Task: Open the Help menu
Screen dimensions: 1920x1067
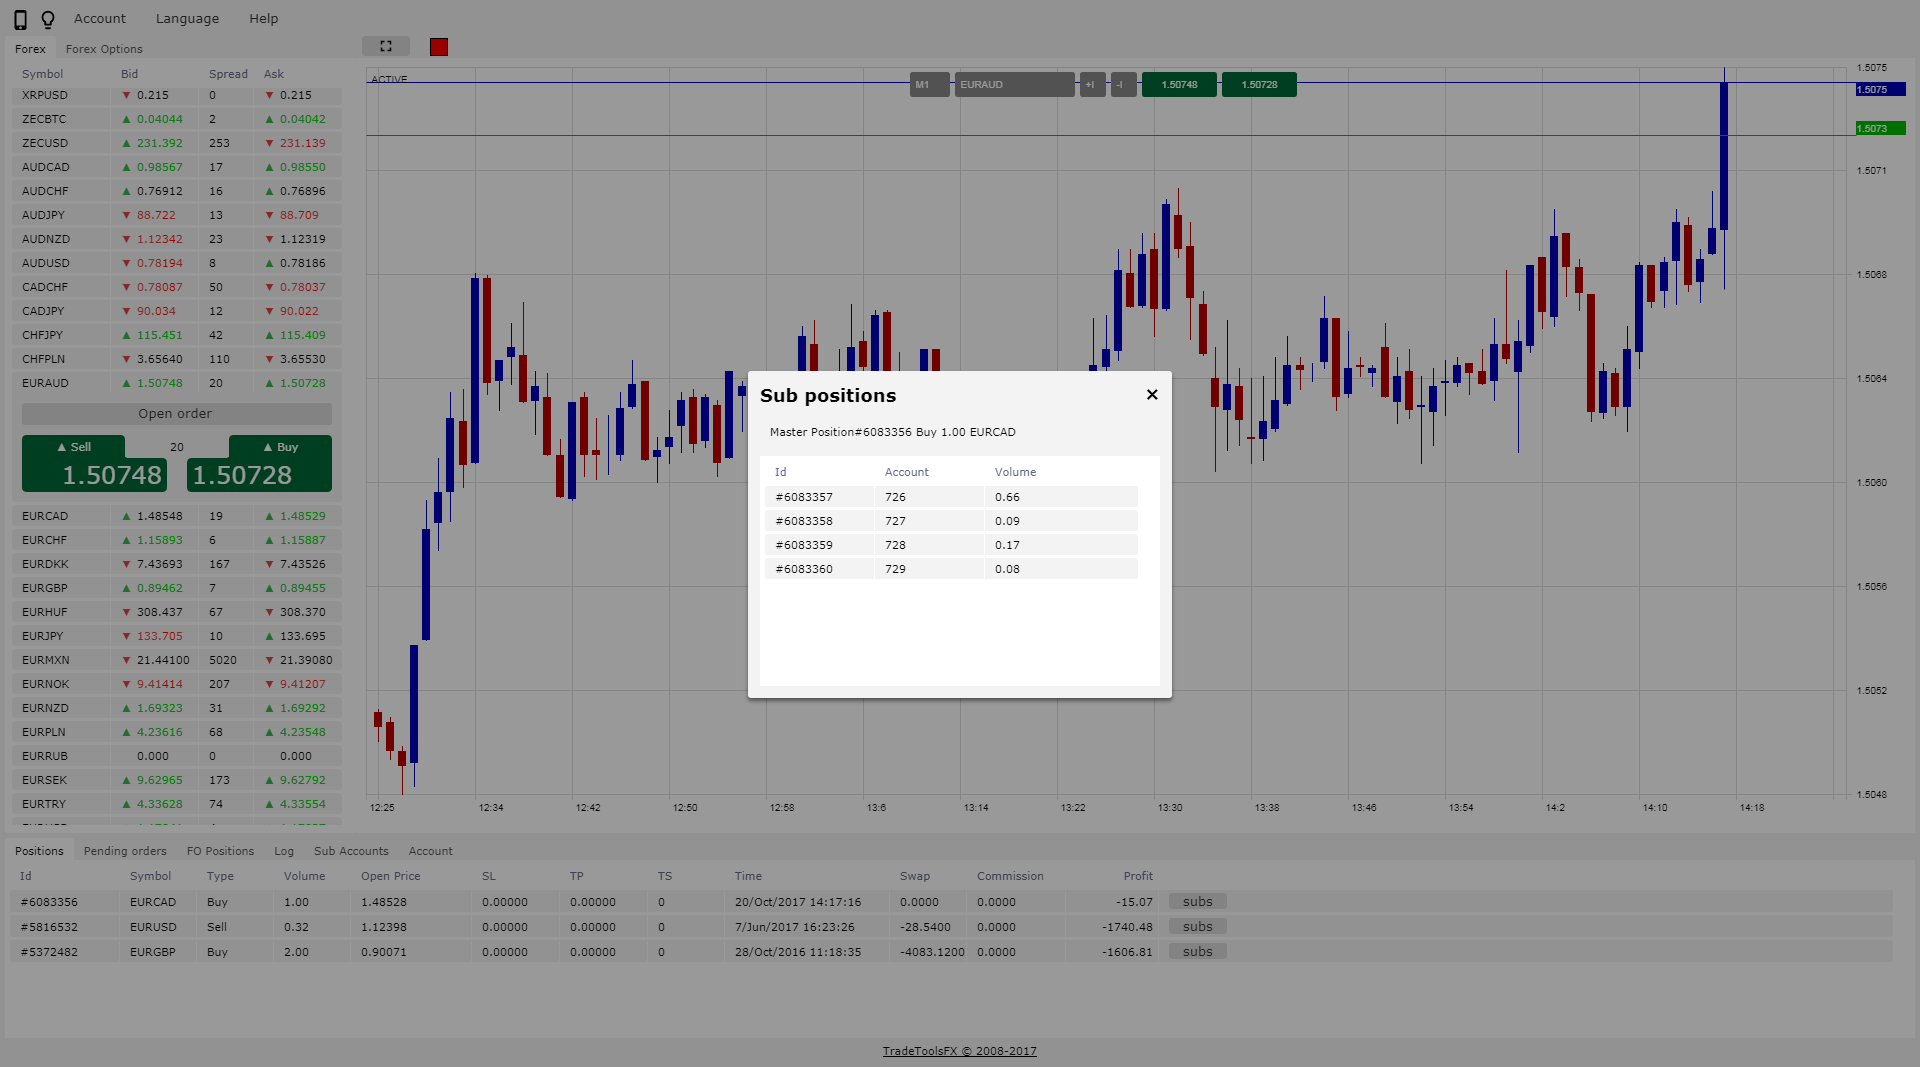Action: (x=263, y=18)
